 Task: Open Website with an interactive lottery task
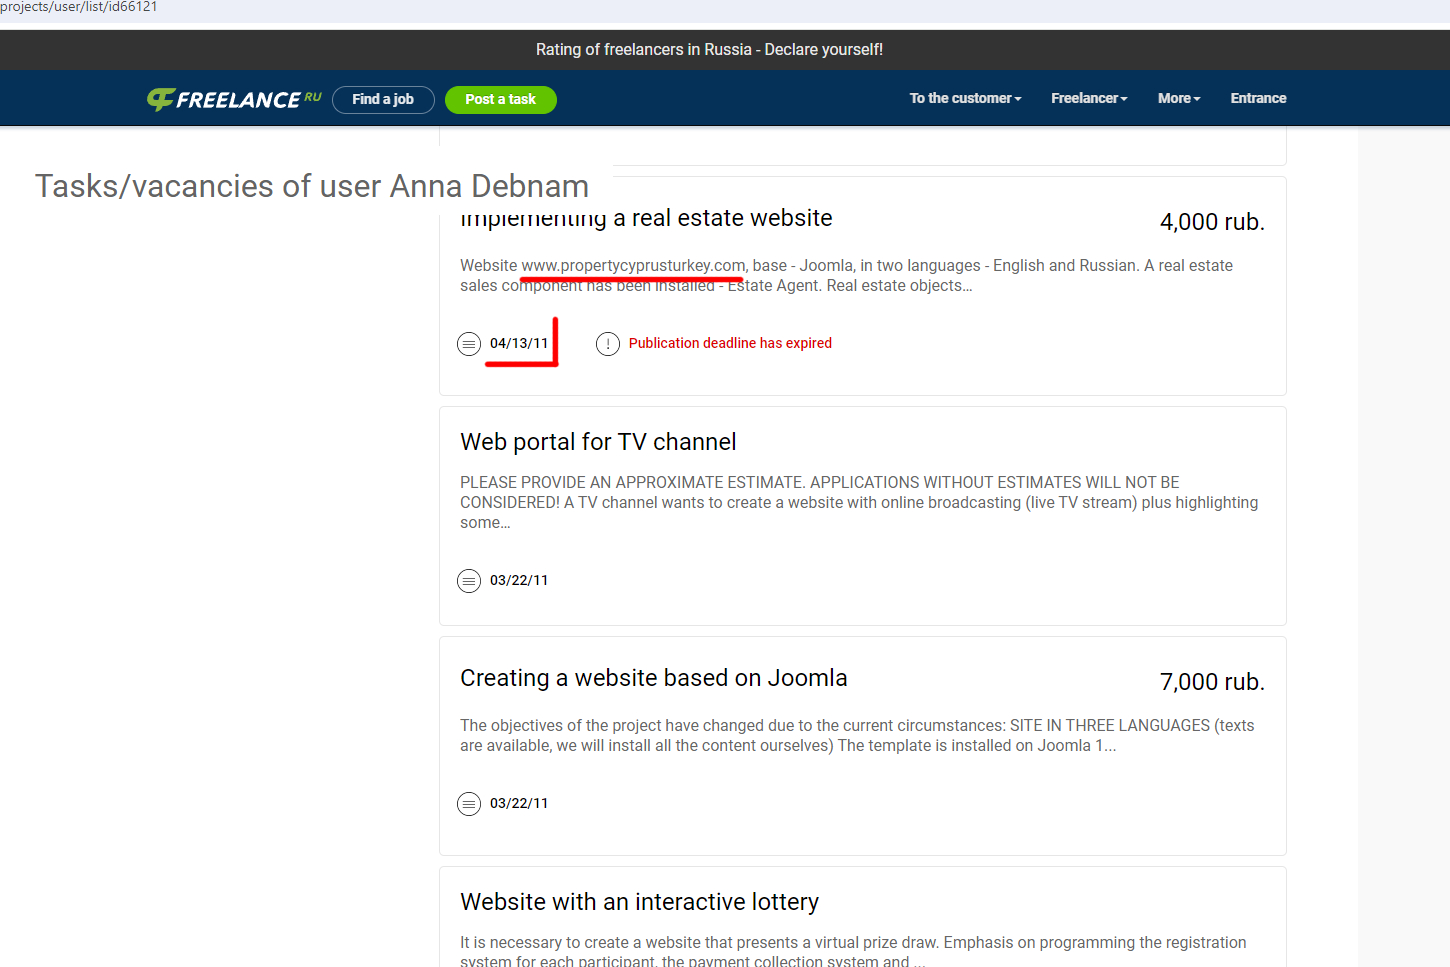point(639,902)
